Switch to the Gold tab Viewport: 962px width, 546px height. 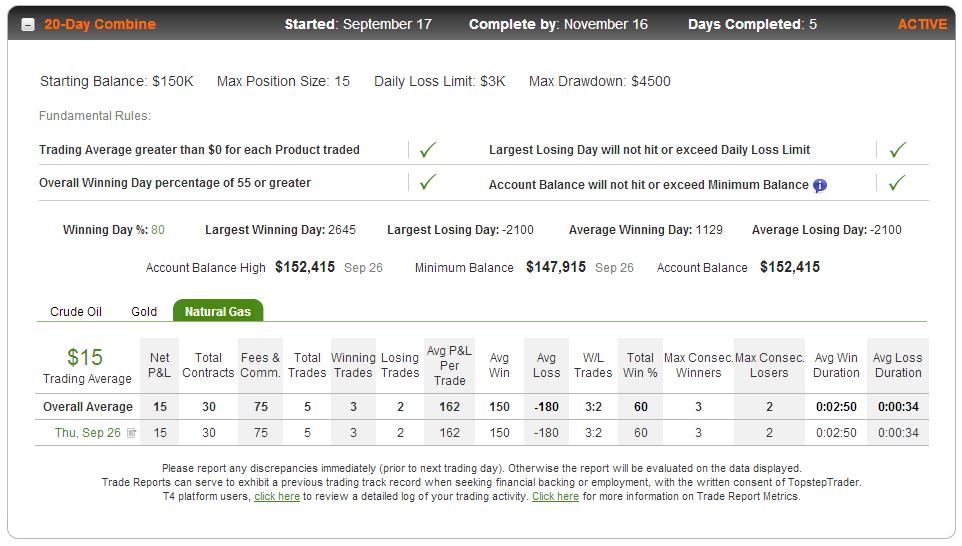point(144,312)
